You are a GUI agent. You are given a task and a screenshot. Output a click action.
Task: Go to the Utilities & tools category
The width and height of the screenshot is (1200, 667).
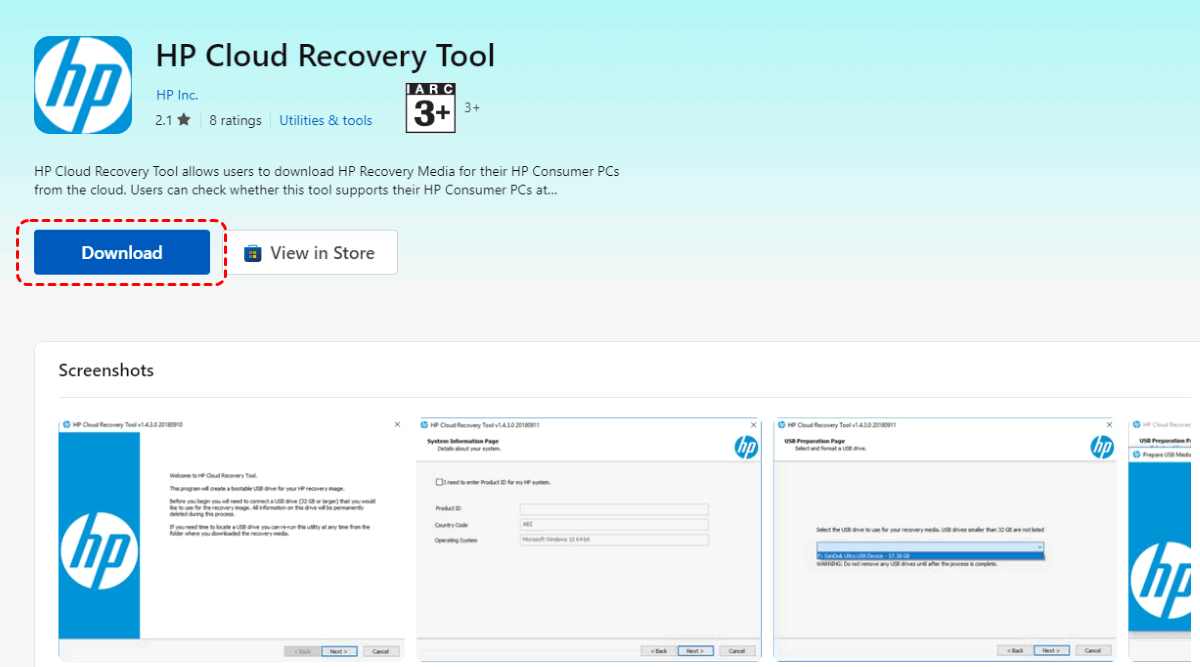[x=326, y=120]
